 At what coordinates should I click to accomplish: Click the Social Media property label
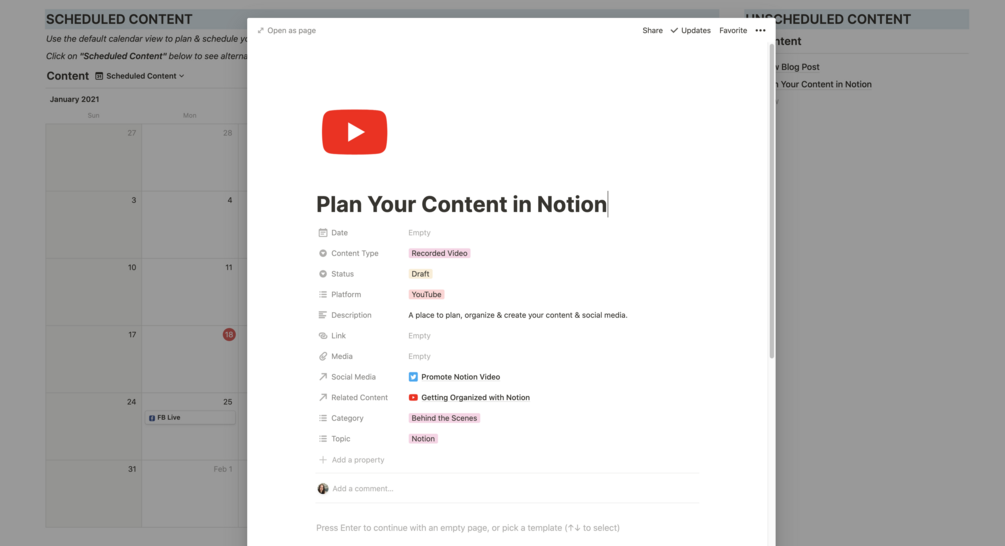pos(353,377)
